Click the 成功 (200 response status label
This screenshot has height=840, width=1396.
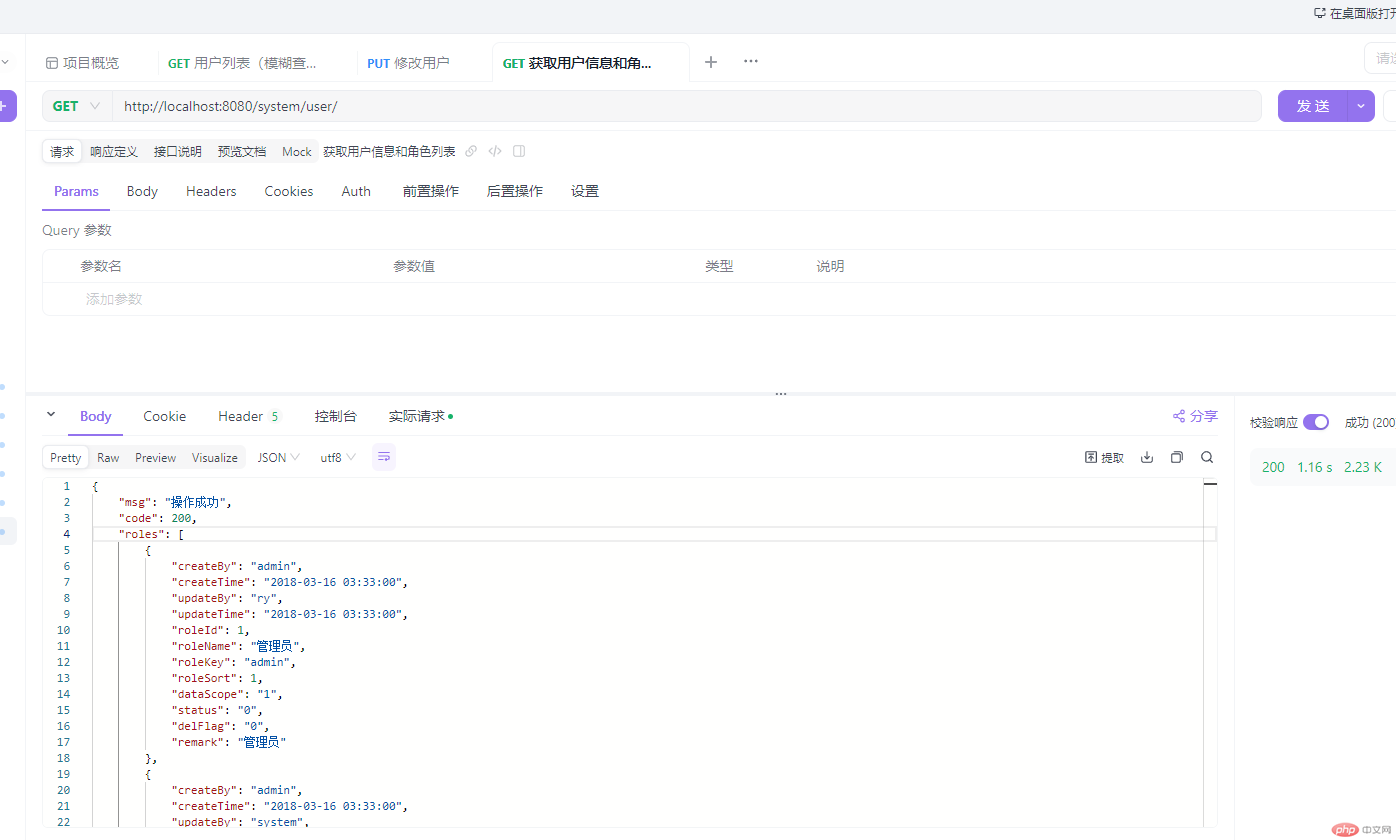(1370, 423)
